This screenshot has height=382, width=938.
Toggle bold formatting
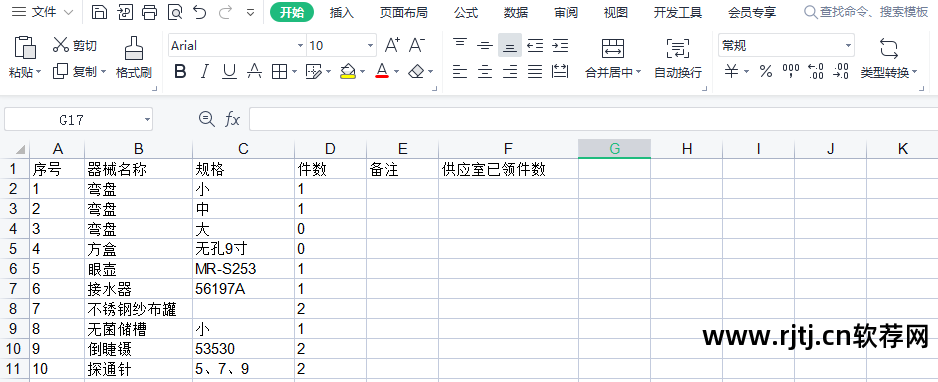180,72
